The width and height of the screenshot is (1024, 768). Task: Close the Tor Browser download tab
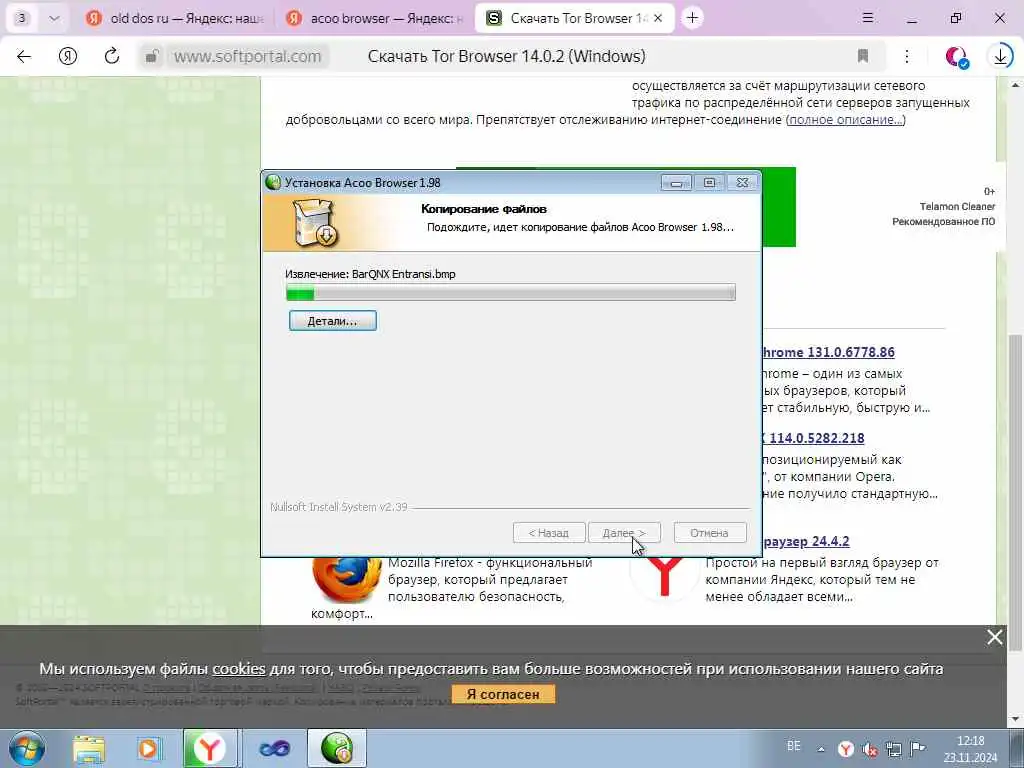pyautogui.click(x=658, y=18)
